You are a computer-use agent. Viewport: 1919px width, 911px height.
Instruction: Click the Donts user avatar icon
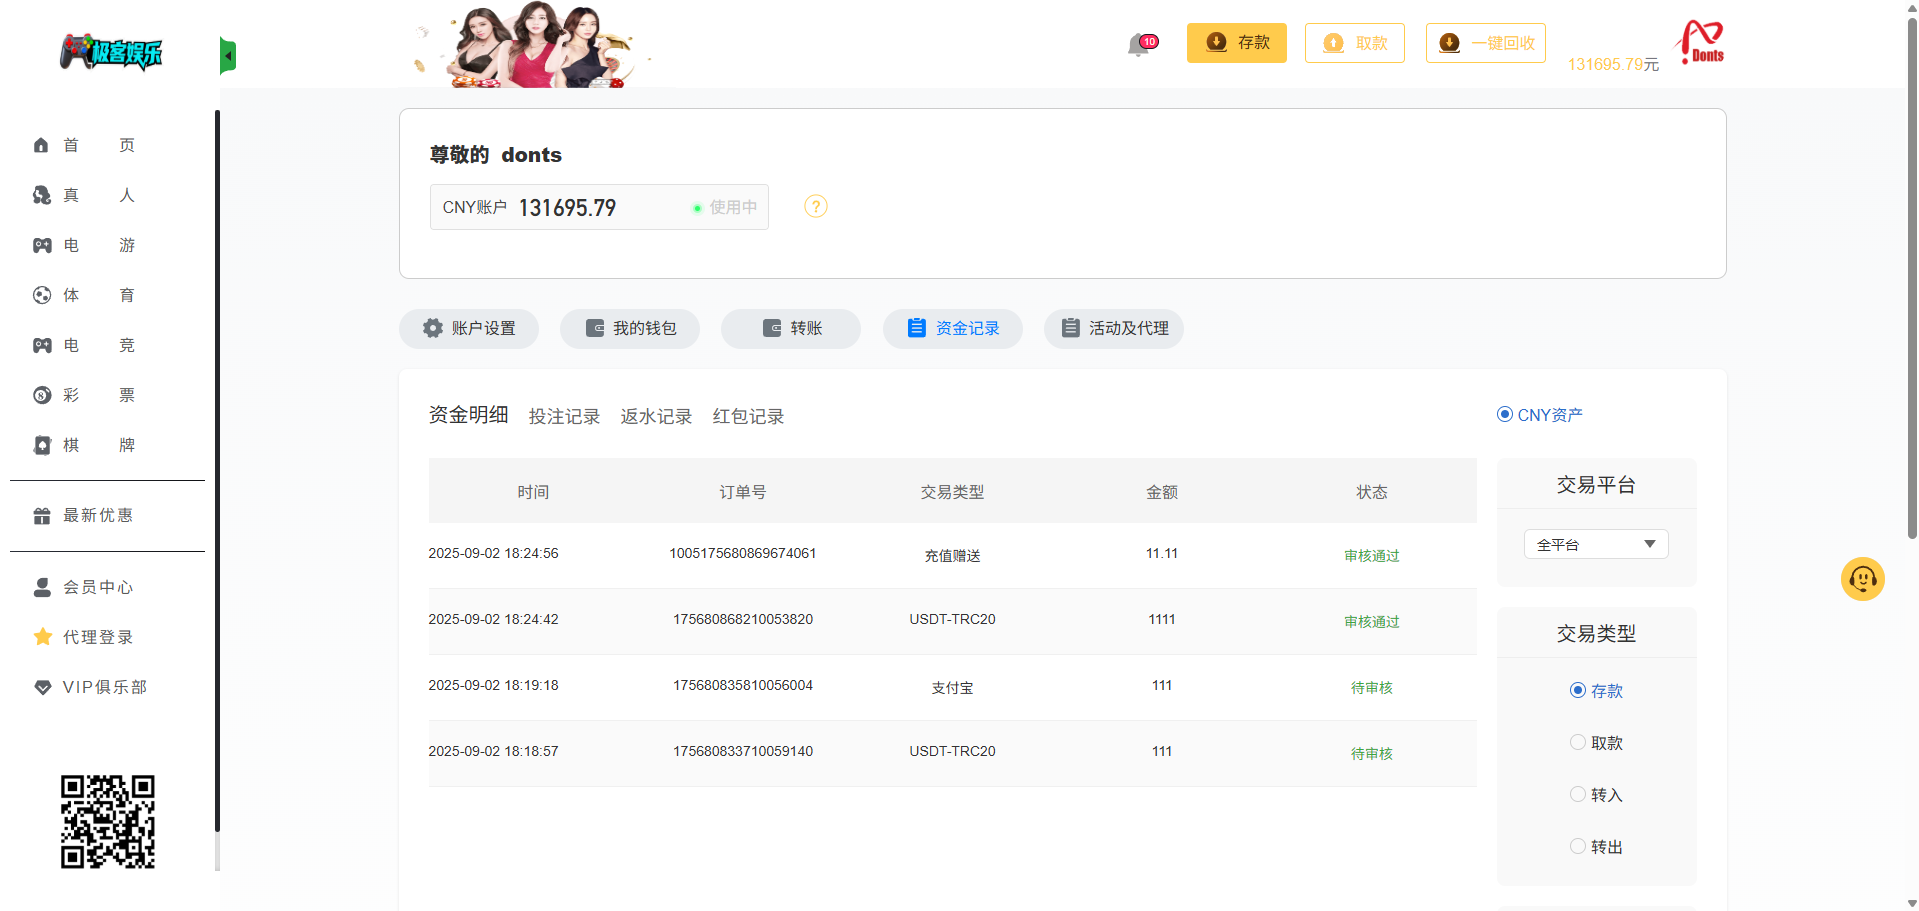coord(1700,42)
